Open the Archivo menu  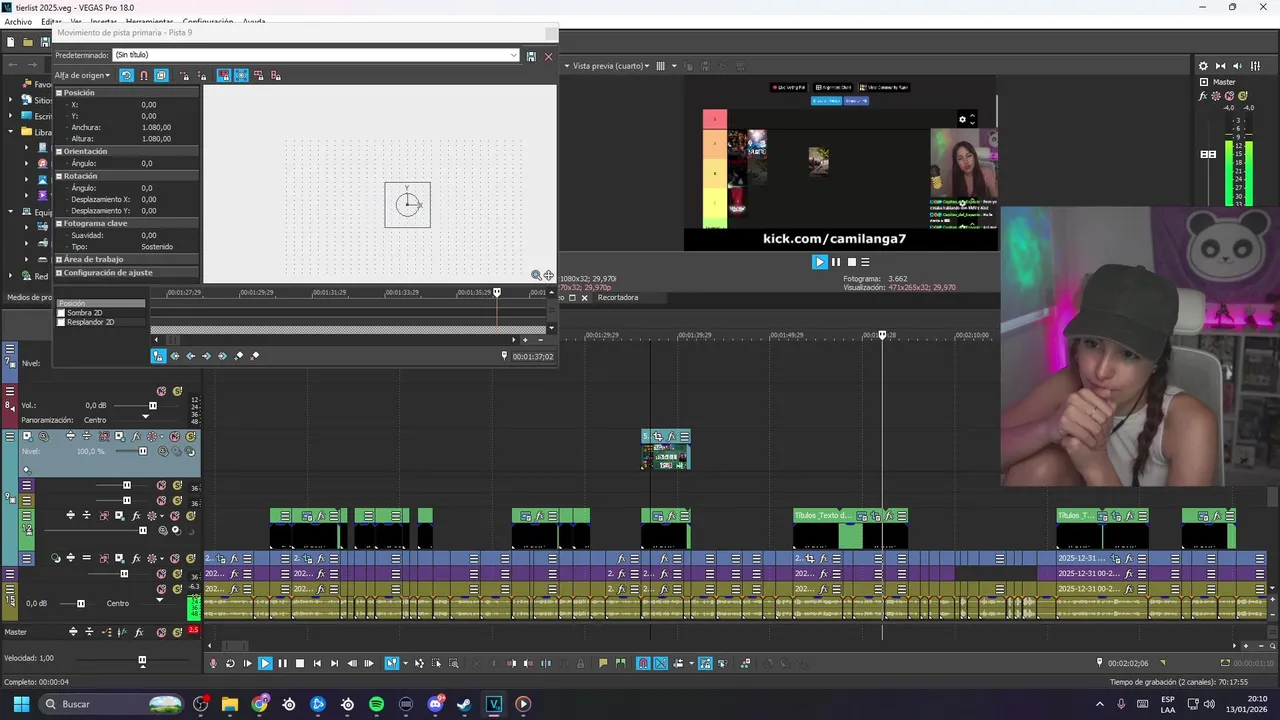pos(18,21)
